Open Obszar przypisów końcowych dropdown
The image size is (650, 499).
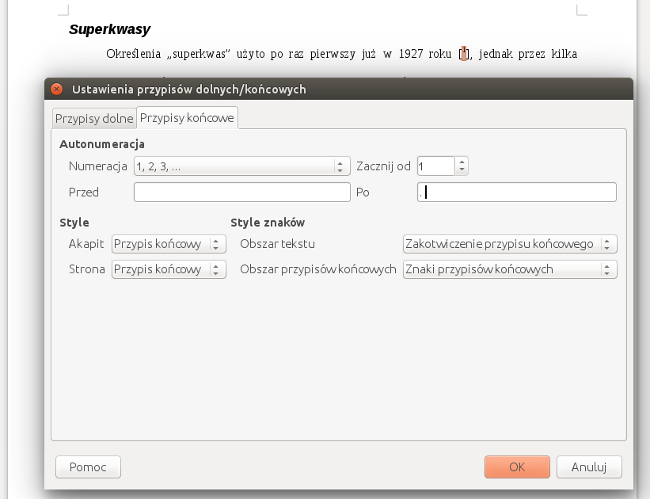click(509, 269)
